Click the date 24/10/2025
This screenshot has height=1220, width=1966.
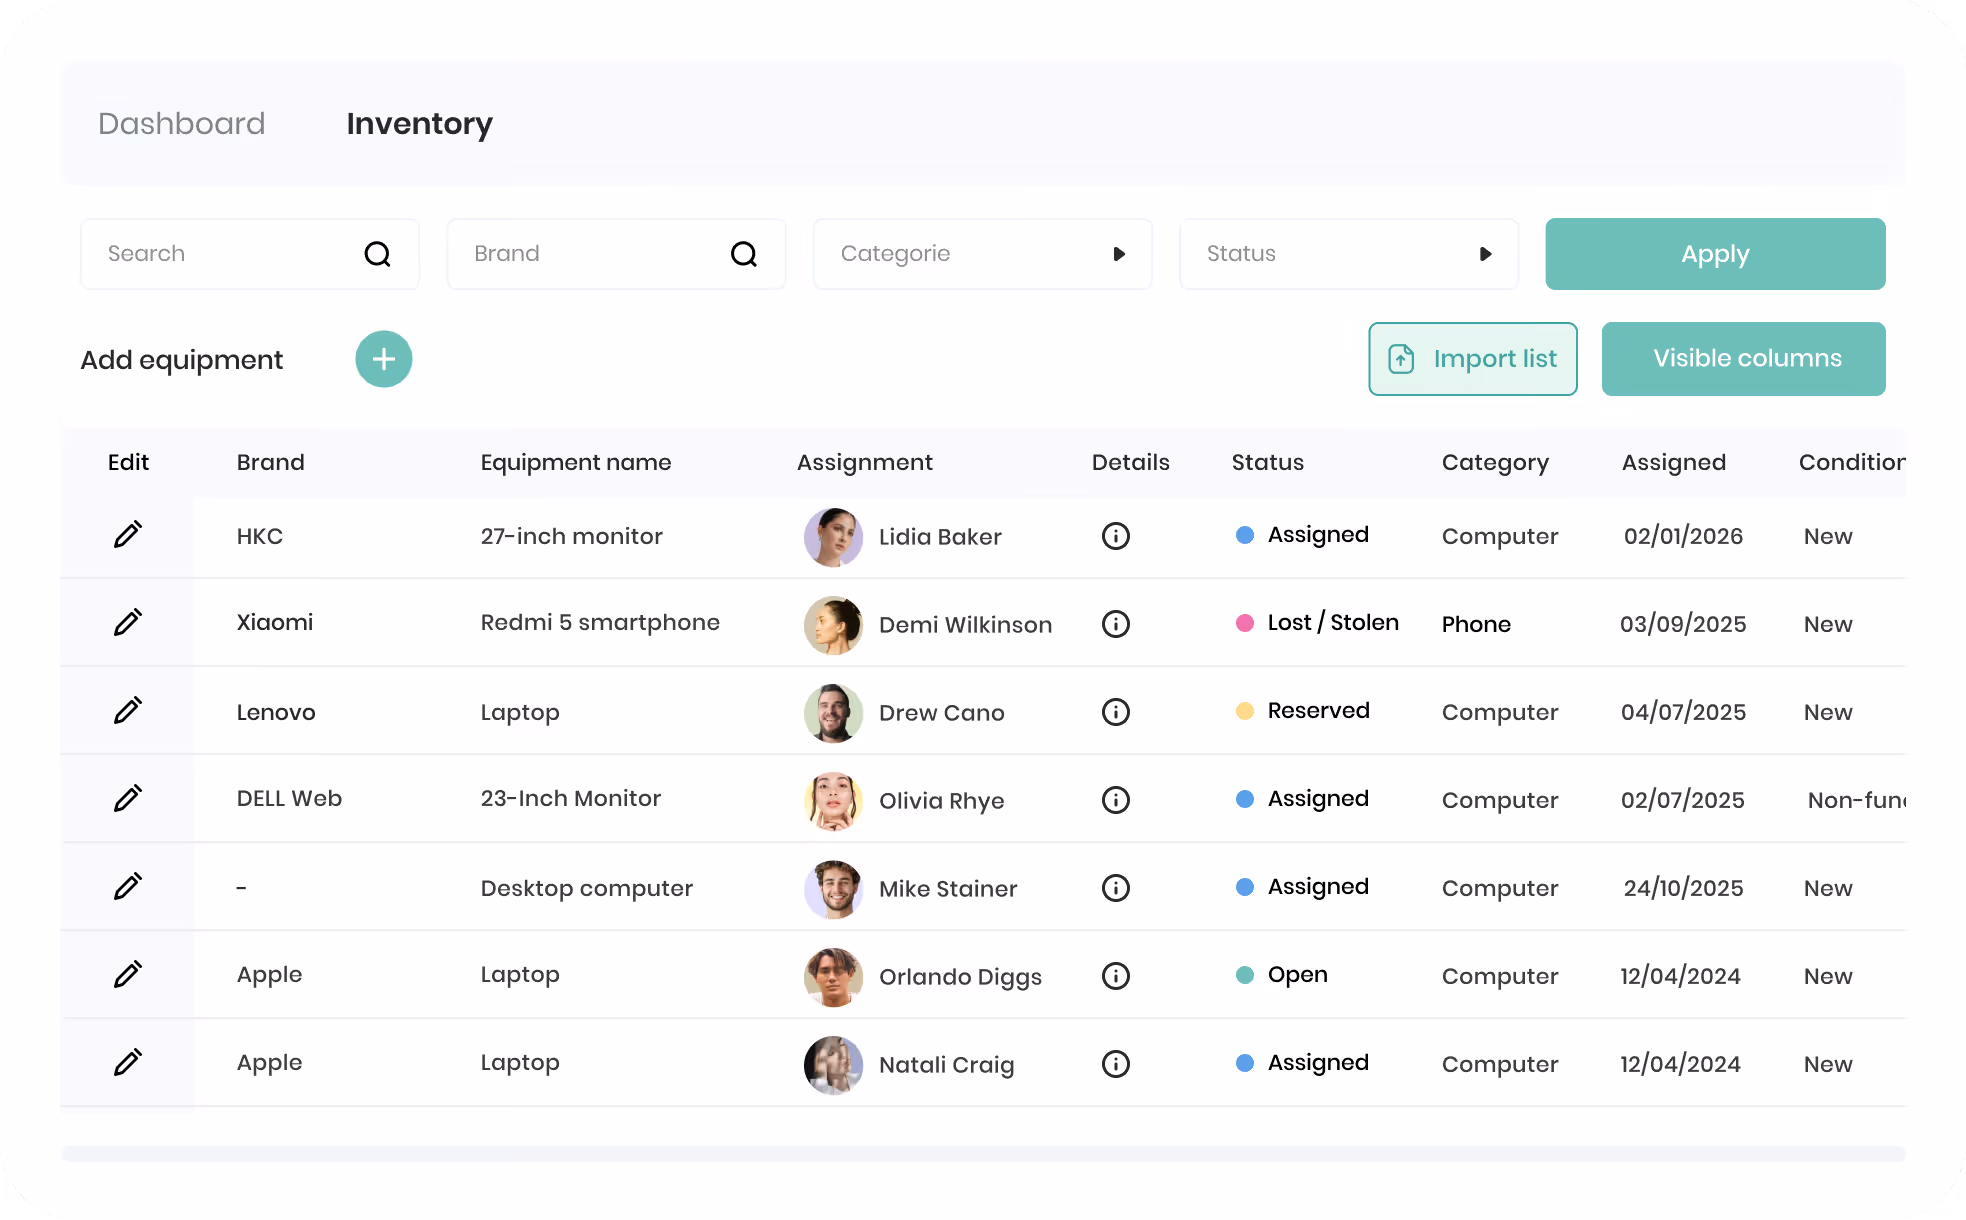click(x=1683, y=888)
